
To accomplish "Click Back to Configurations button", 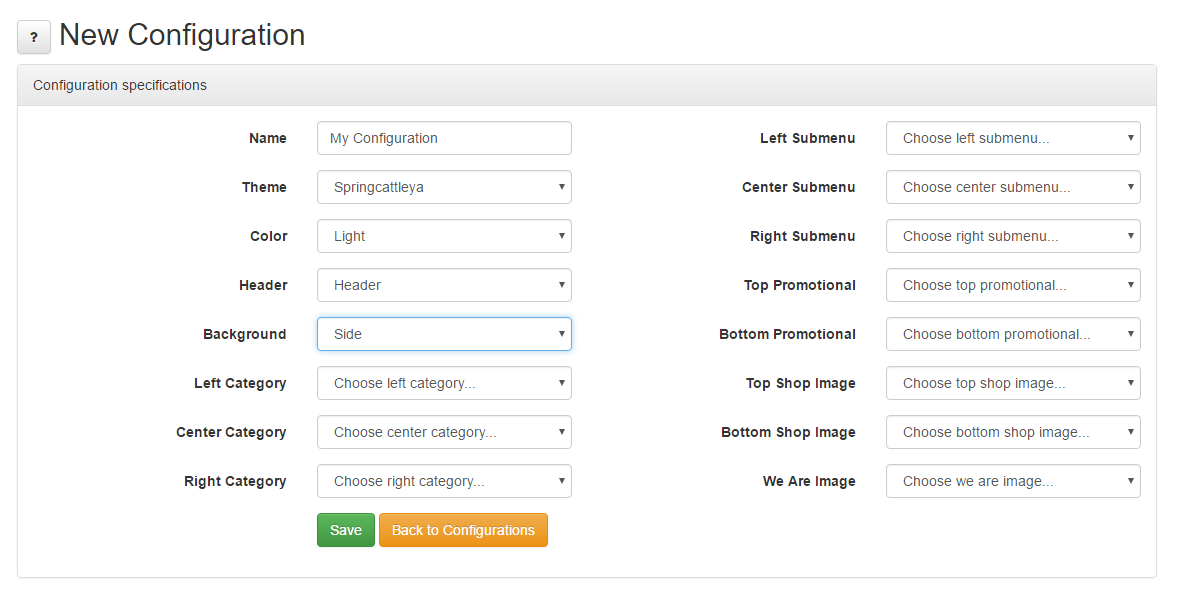I will tap(463, 530).
